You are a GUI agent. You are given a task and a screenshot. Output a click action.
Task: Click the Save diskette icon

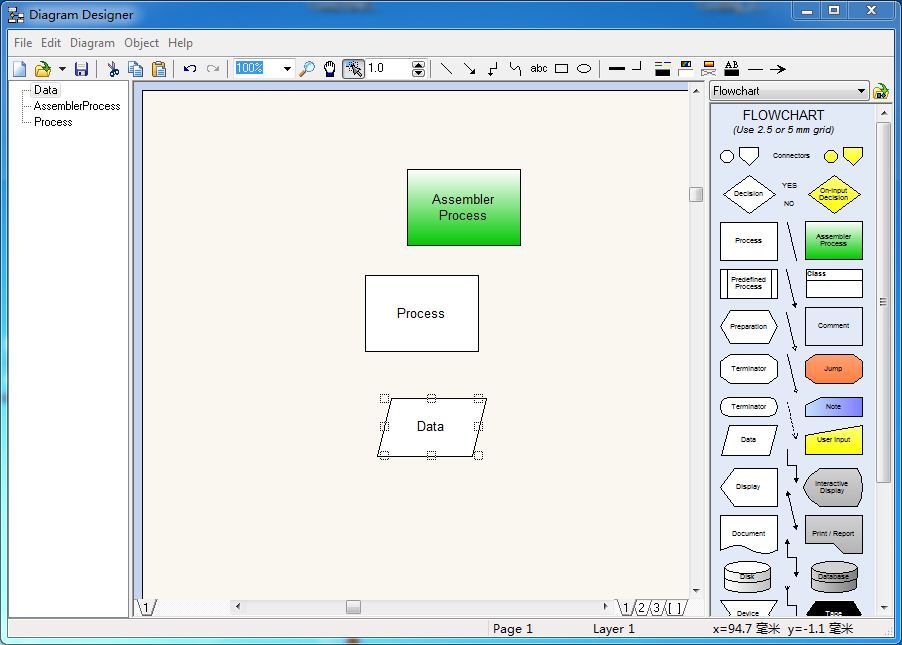[x=82, y=69]
